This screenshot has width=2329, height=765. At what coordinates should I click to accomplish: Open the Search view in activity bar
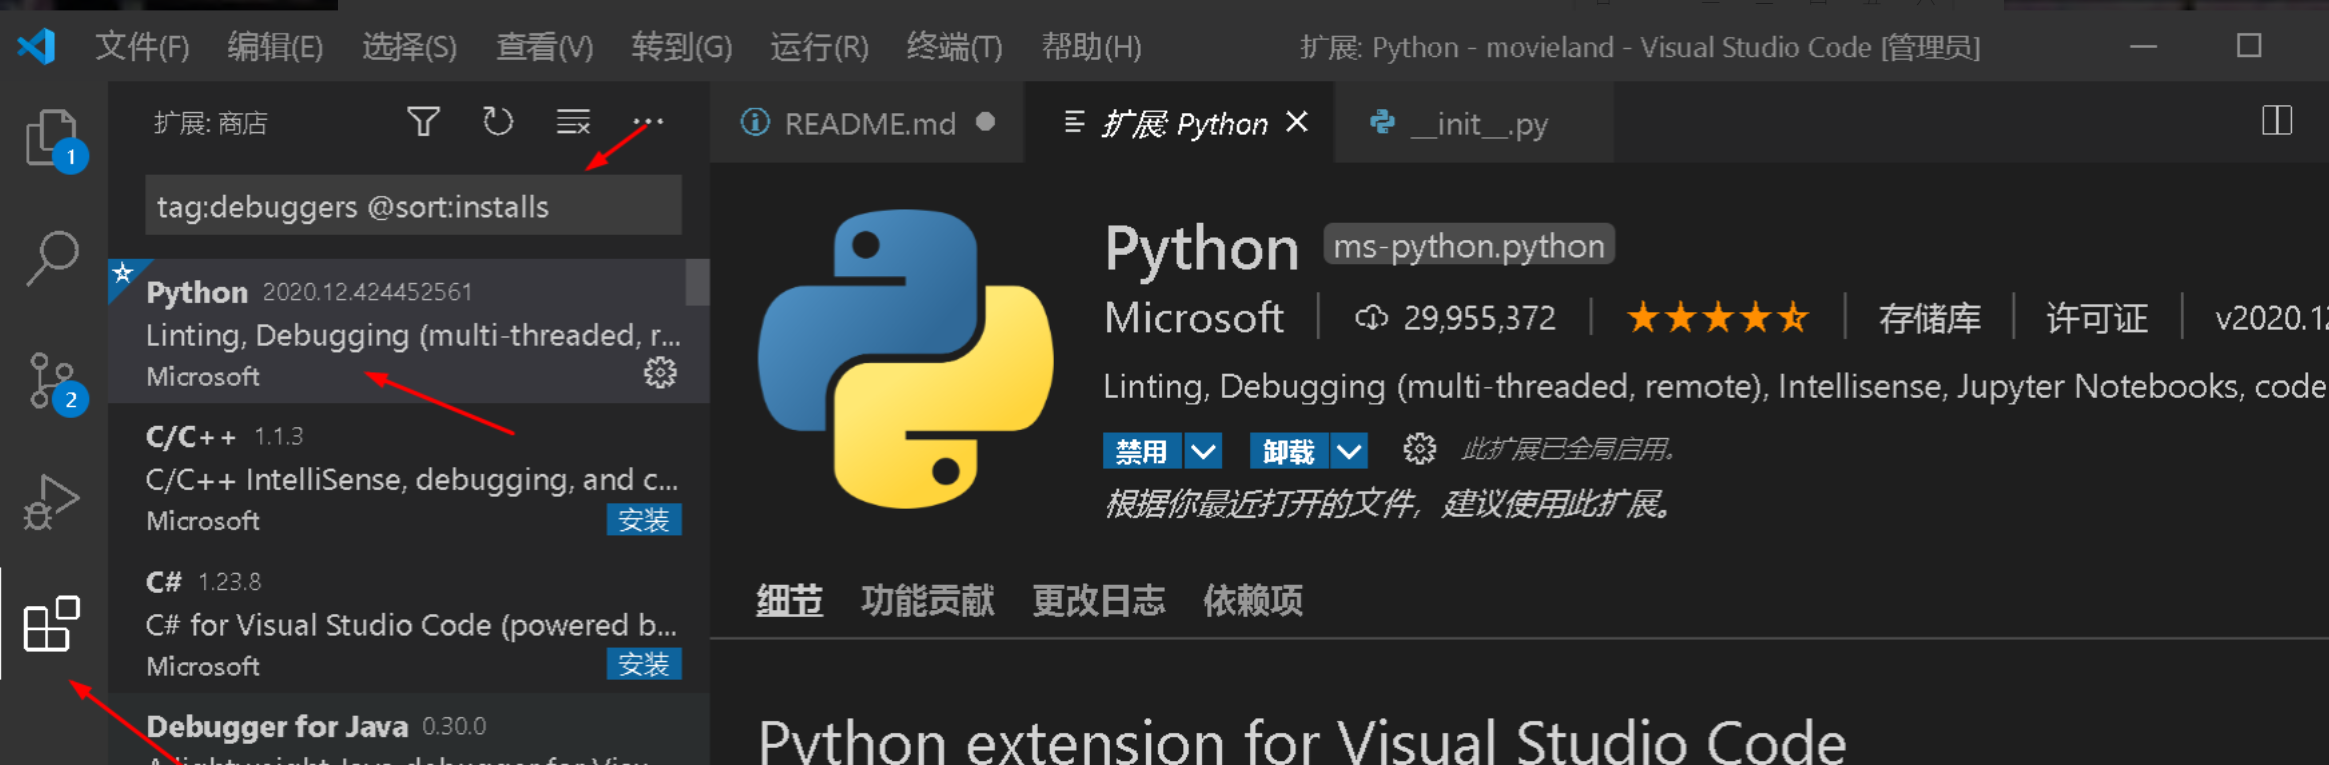point(52,258)
